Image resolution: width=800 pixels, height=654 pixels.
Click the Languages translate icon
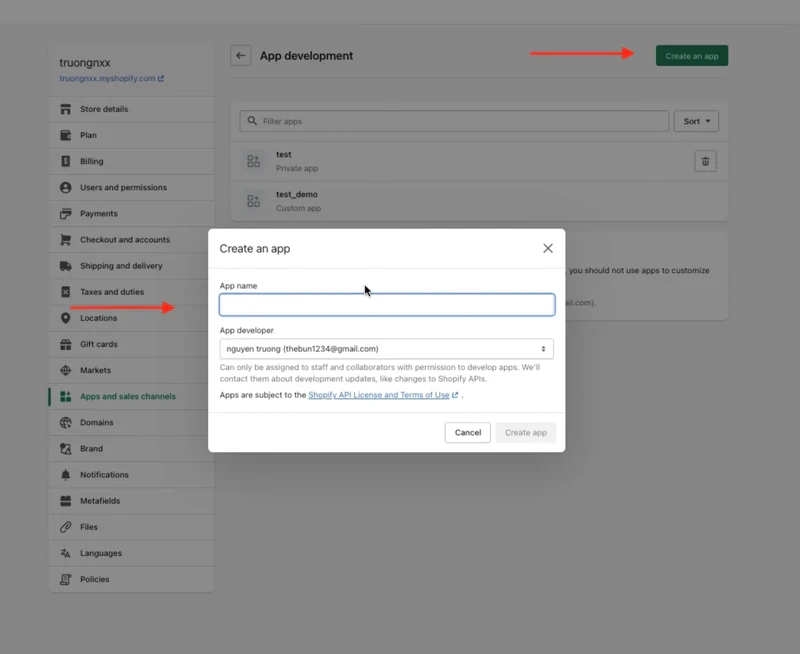tap(65, 553)
